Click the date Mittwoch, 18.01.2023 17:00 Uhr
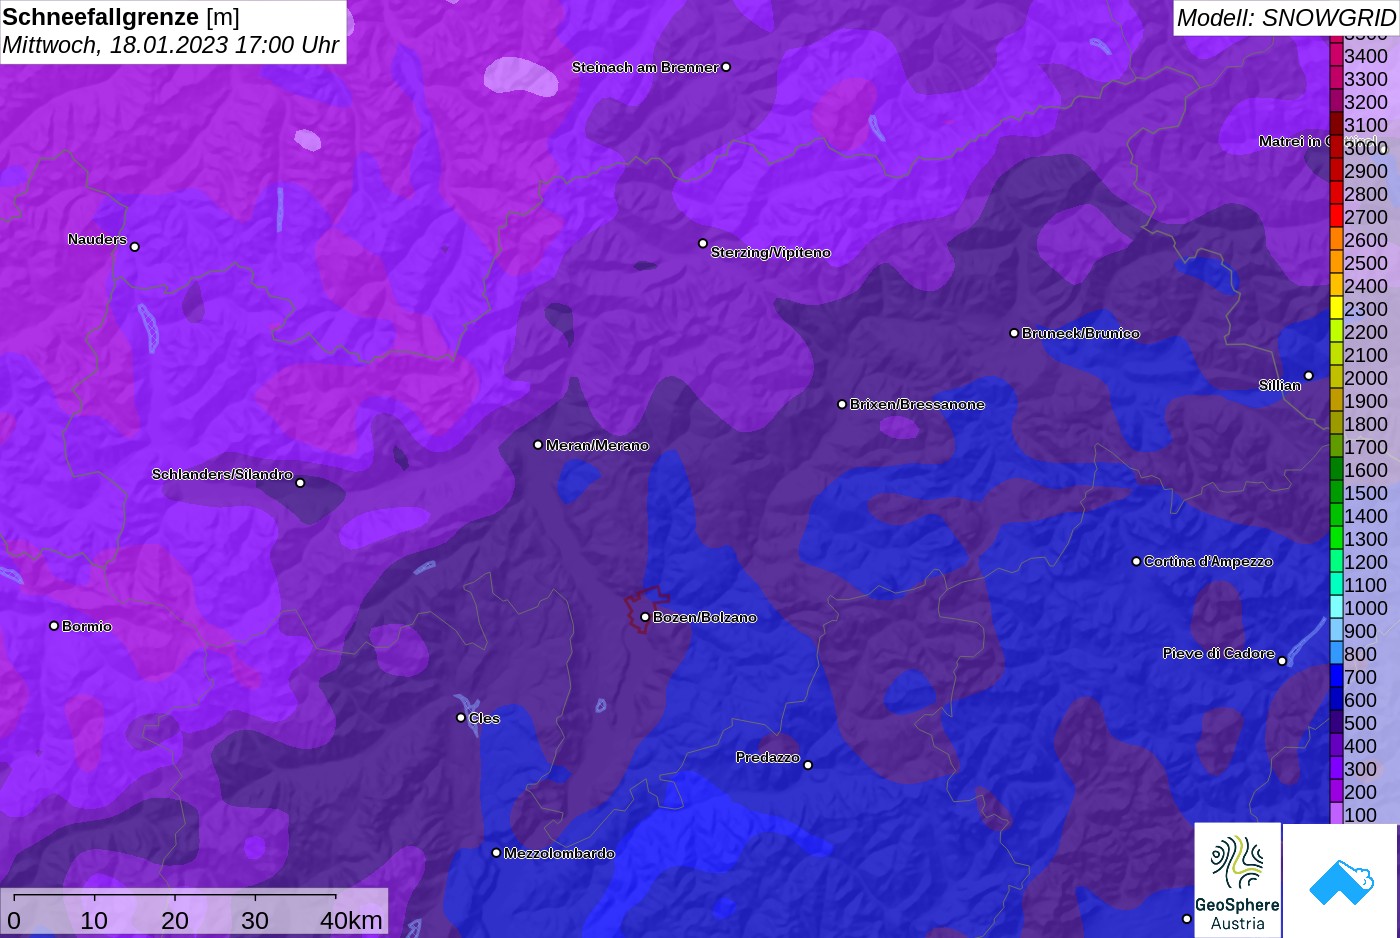 (170, 45)
